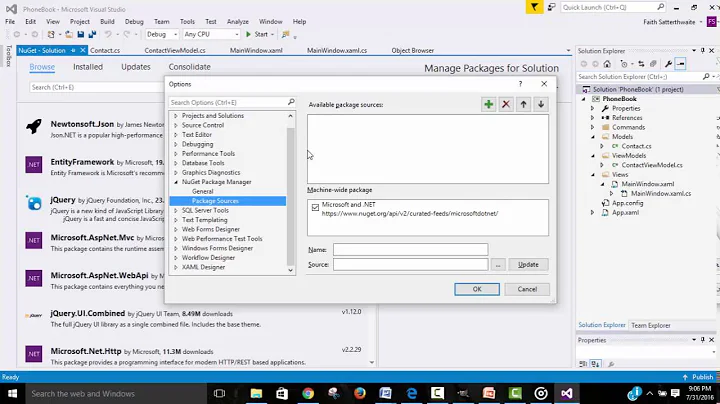Expand Text Editor options node
This screenshot has height=404, width=720.
175,135
